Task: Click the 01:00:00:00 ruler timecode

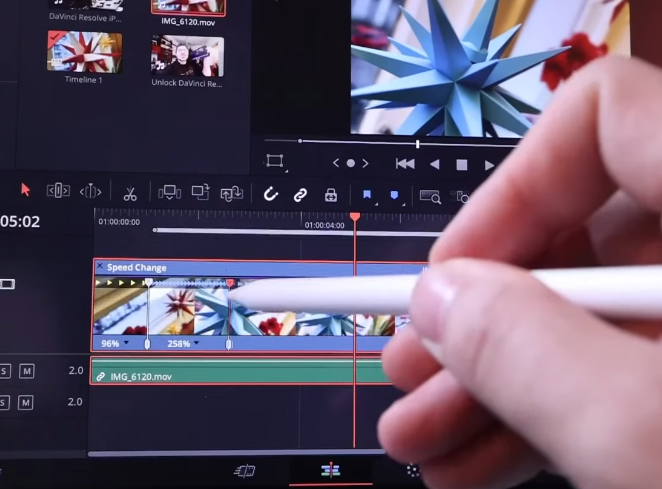Action: pos(119,222)
